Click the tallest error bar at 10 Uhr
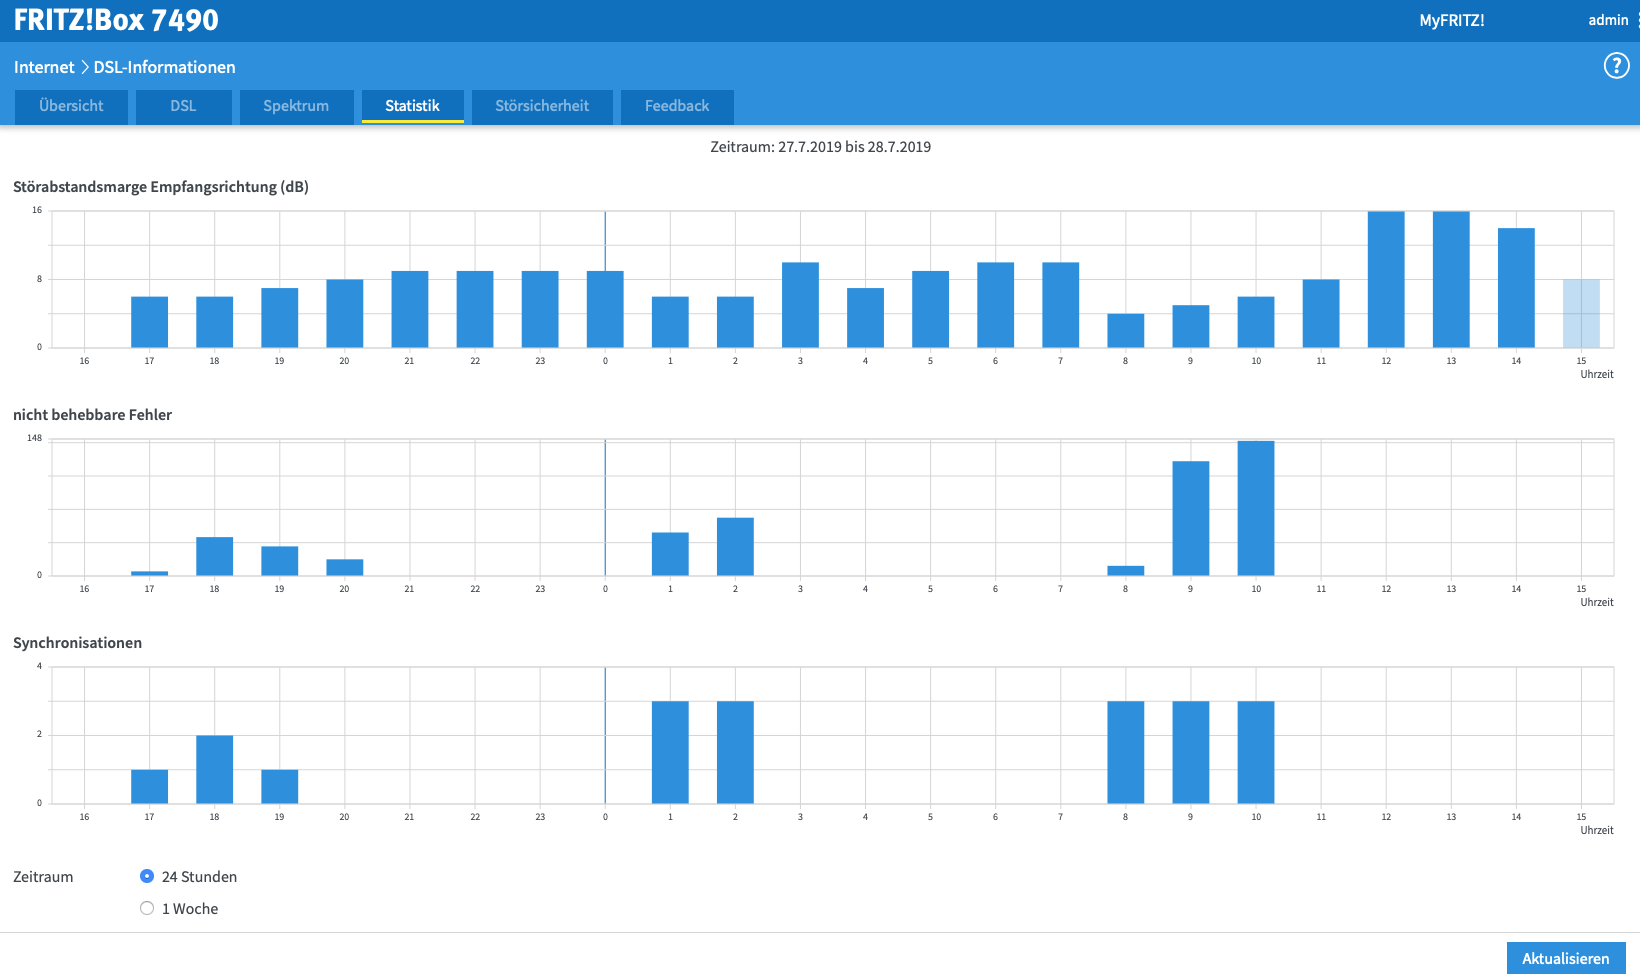The height and width of the screenshot is (978, 1640). click(1256, 508)
